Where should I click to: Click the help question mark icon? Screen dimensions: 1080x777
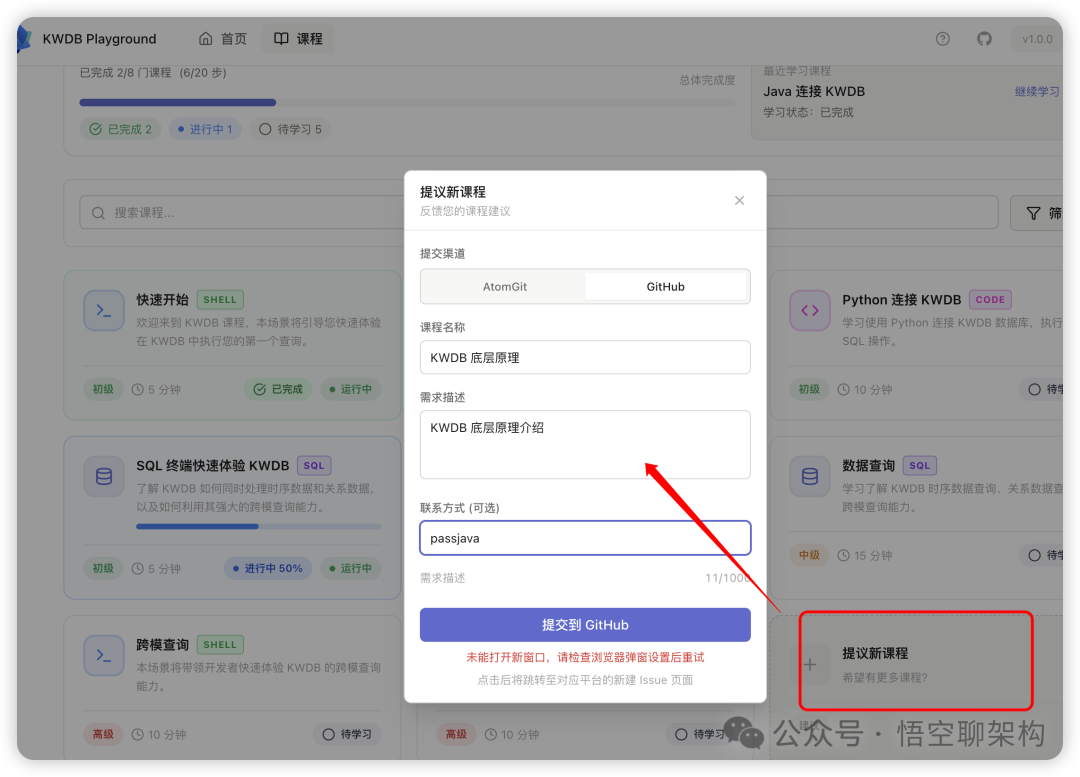[942, 38]
